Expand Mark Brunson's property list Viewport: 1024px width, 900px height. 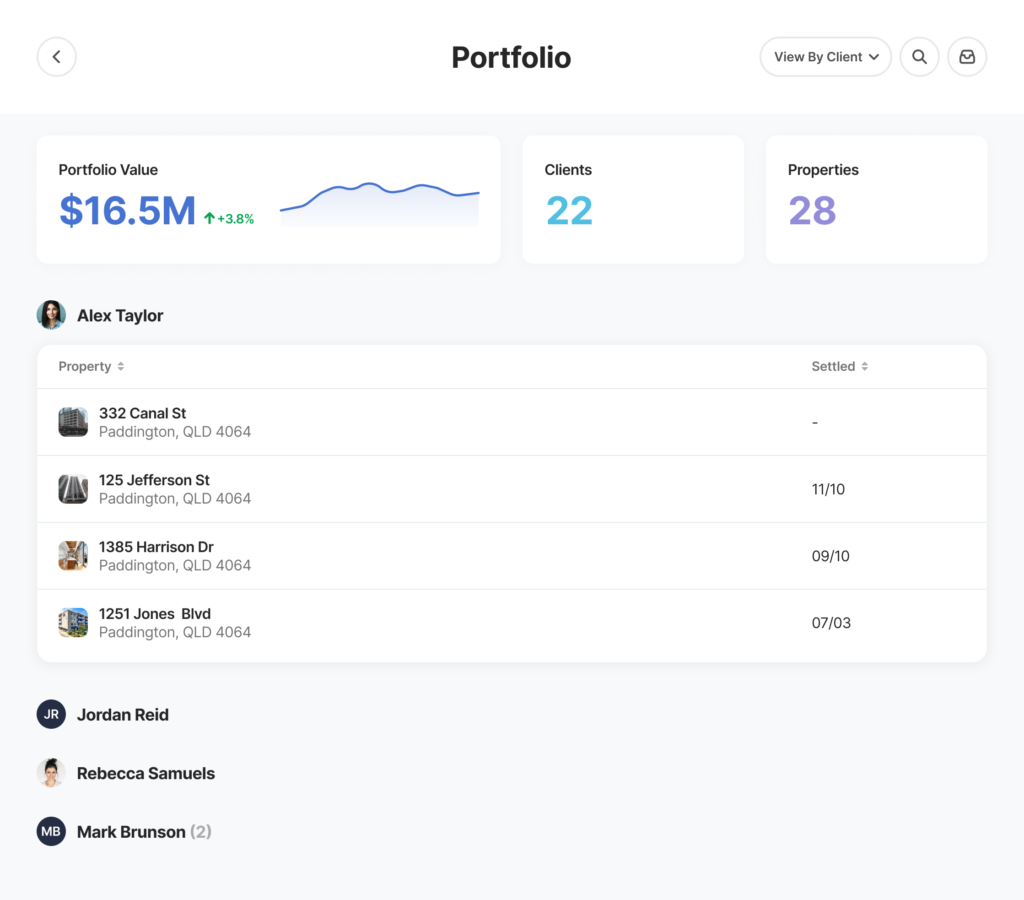[x=131, y=832]
